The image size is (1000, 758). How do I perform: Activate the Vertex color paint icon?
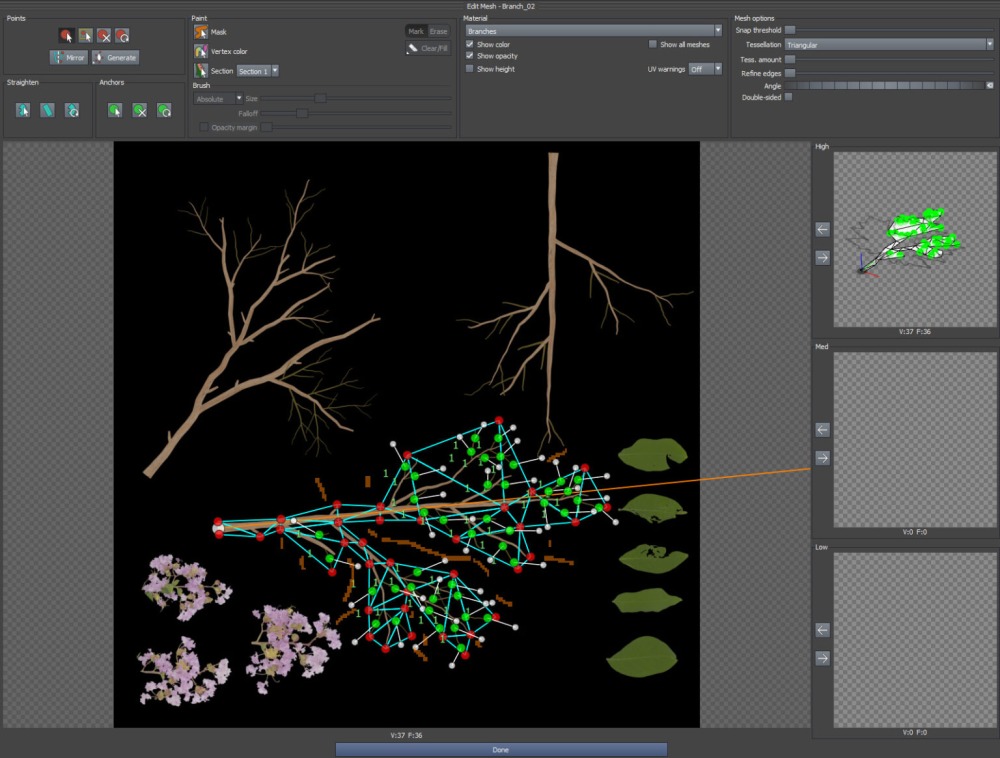(x=201, y=51)
